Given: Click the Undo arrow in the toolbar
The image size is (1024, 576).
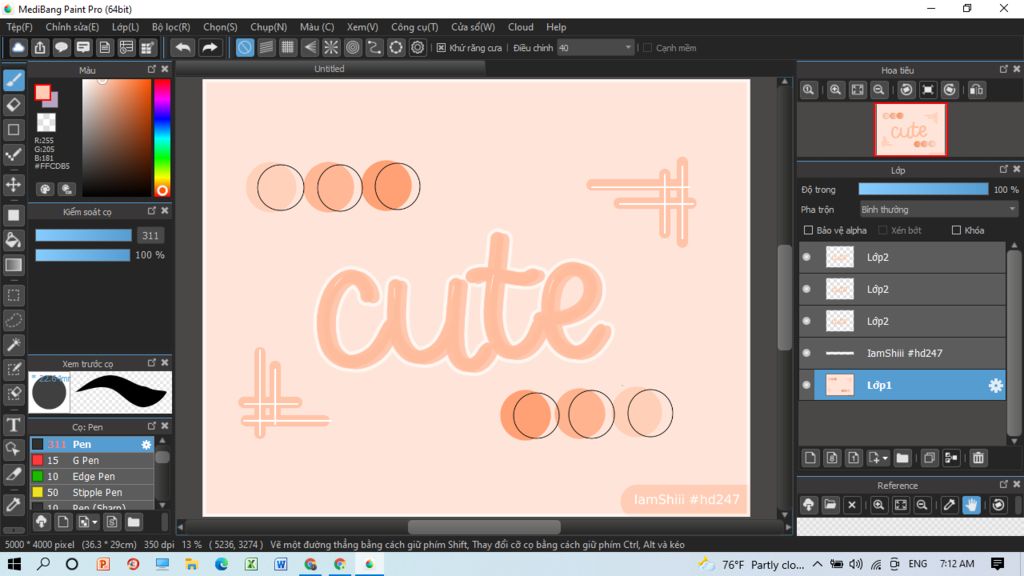Looking at the screenshot, I should point(183,48).
